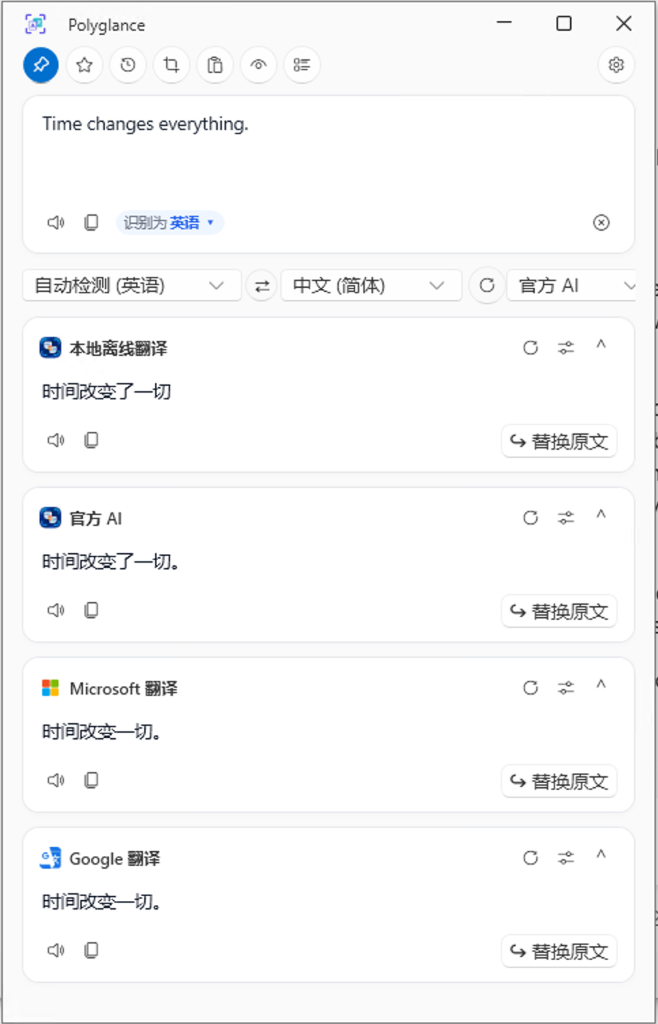Viewport: 658px width, 1024px height.
Task: Copy the 本地离线翻译 result
Action: (x=91, y=441)
